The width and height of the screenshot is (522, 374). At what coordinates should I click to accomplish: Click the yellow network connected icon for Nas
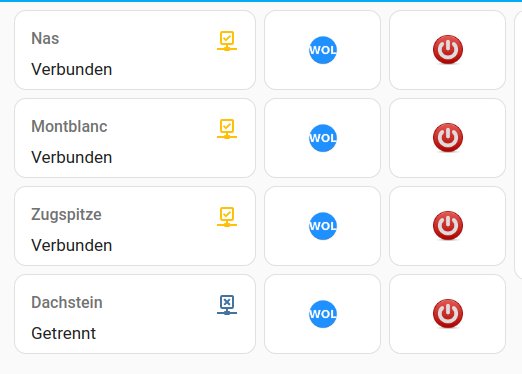point(227,41)
